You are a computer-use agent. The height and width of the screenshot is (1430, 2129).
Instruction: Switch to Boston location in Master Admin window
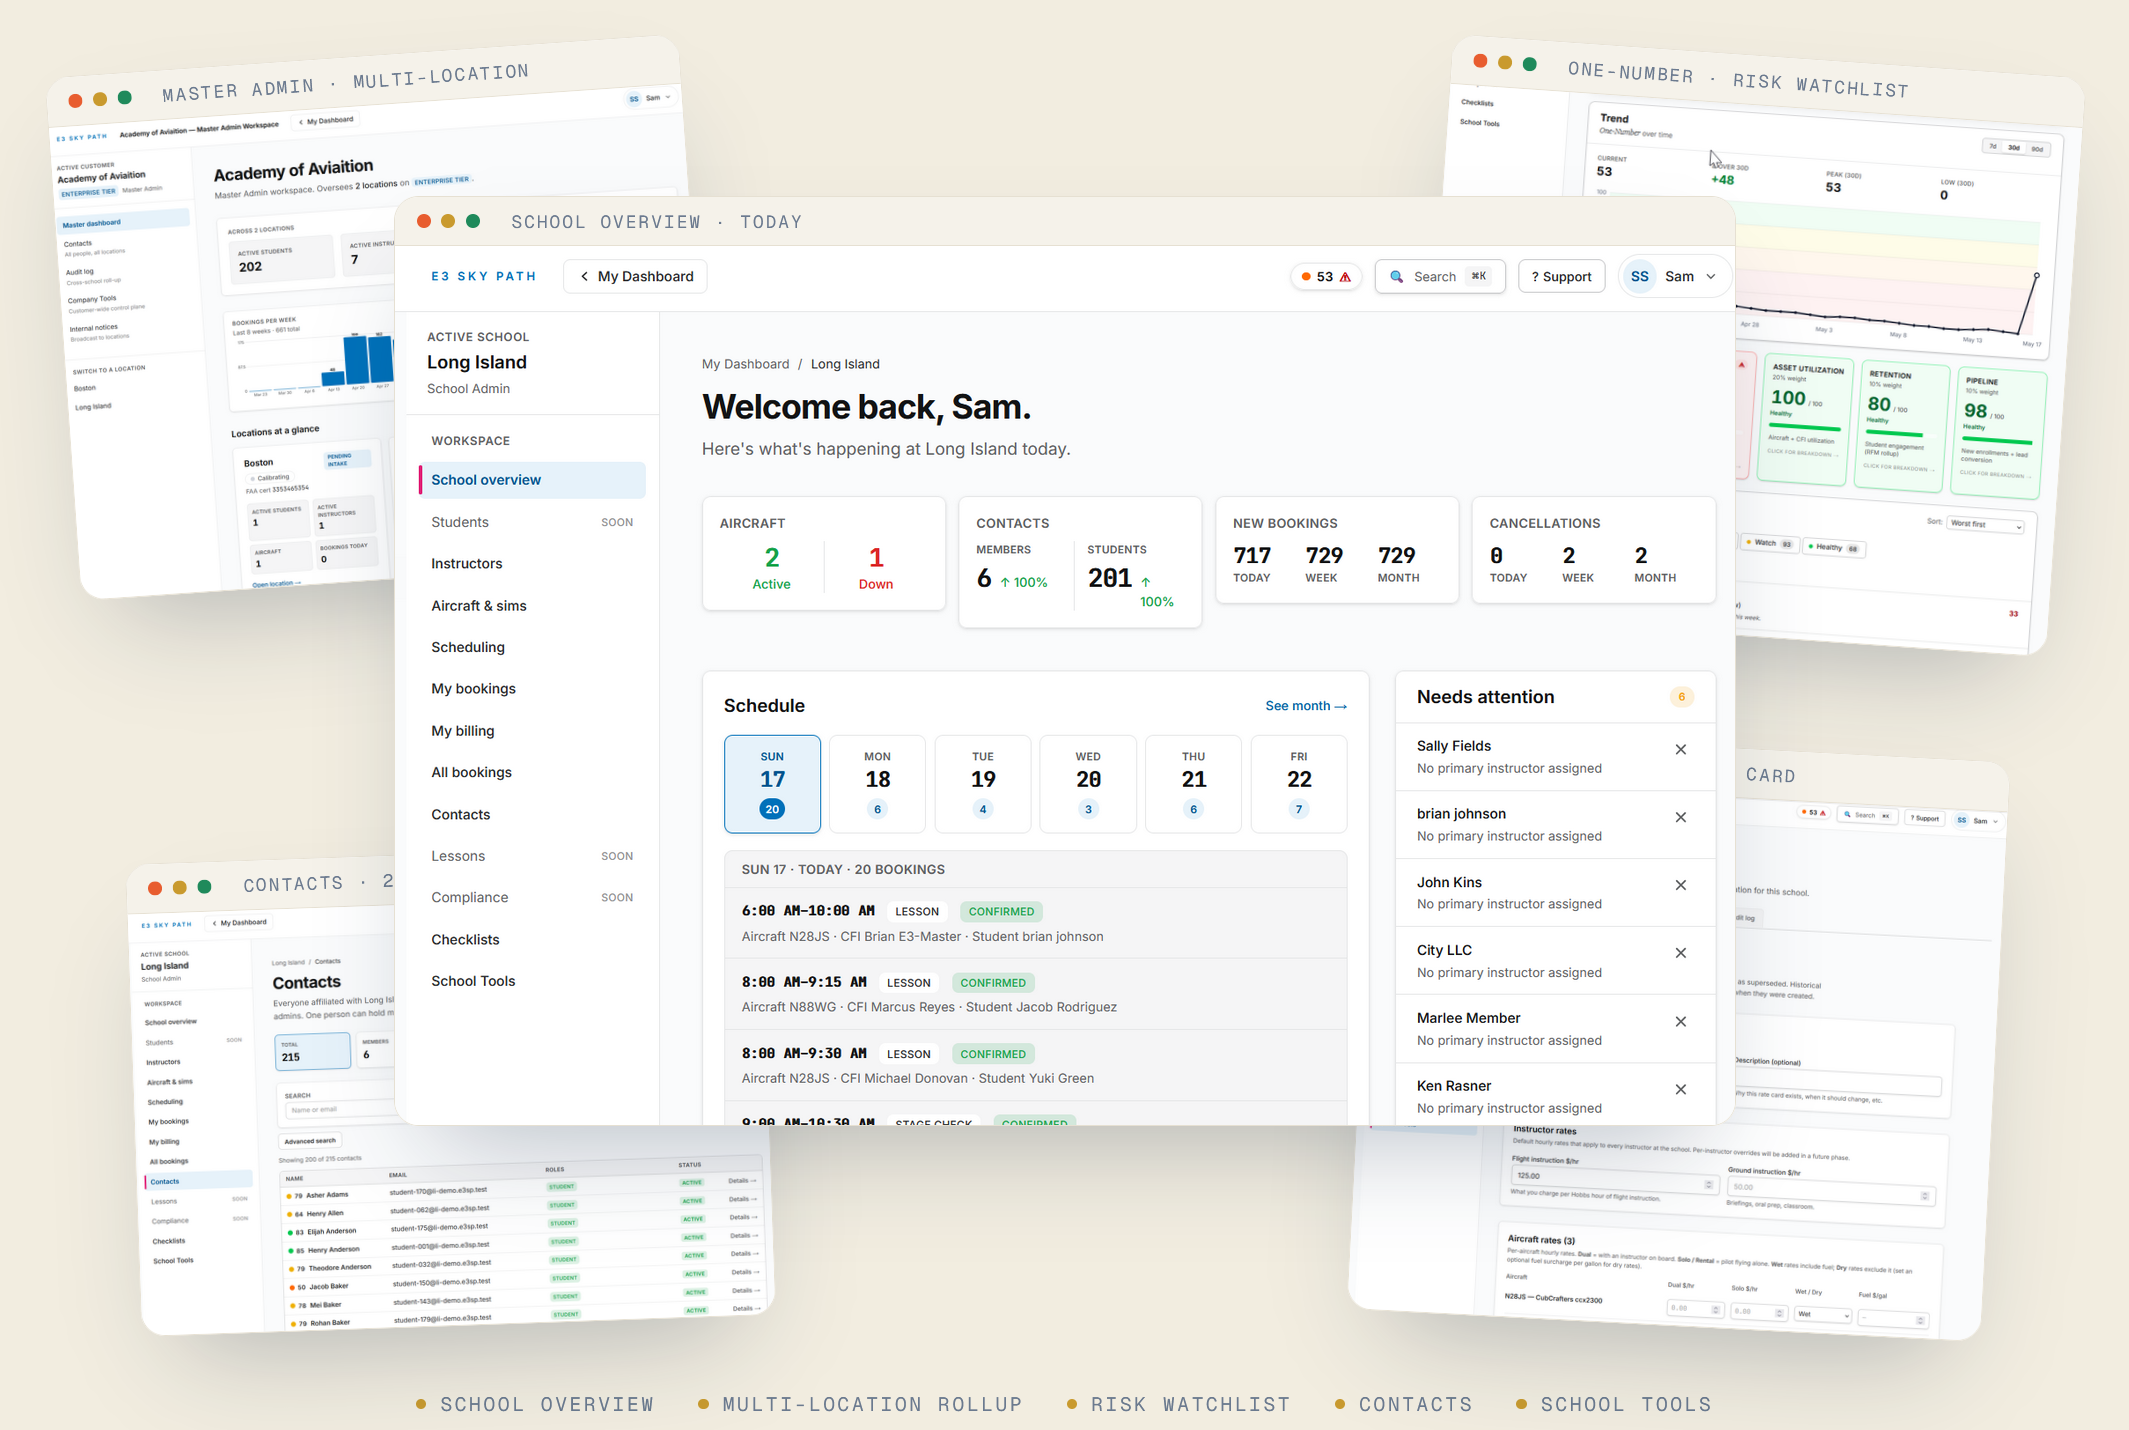point(85,387)
